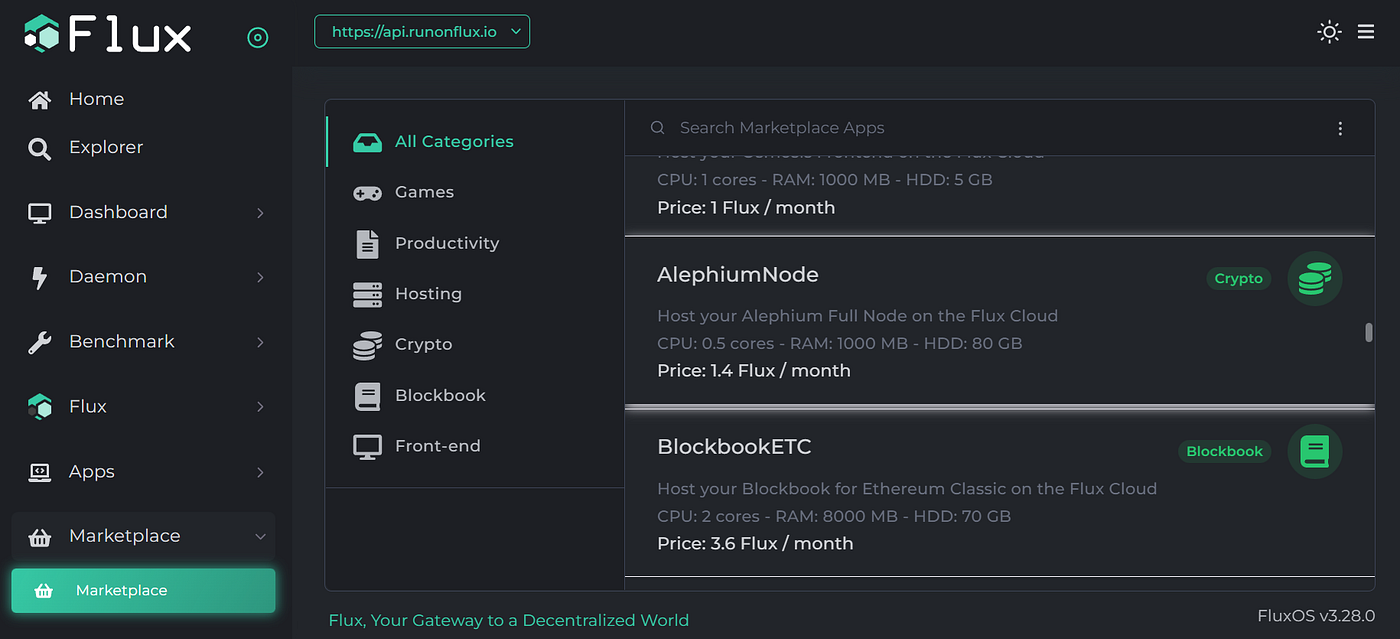
Task: Click the search magnifier icon in marketplace
Action: pyautogui.click(x=657, y=128)
